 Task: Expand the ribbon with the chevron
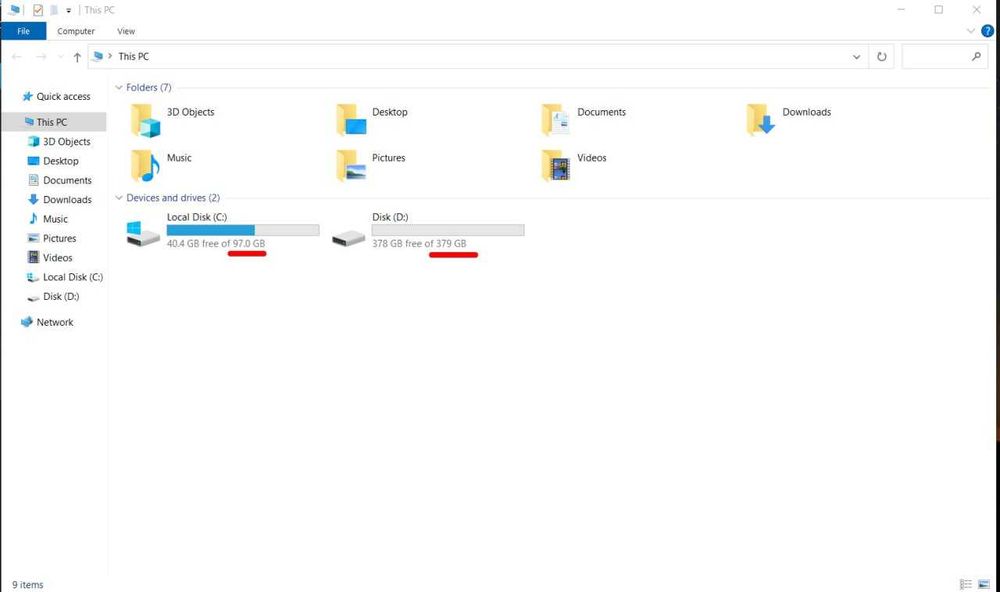pyautogui.click(x=971, y=31)
